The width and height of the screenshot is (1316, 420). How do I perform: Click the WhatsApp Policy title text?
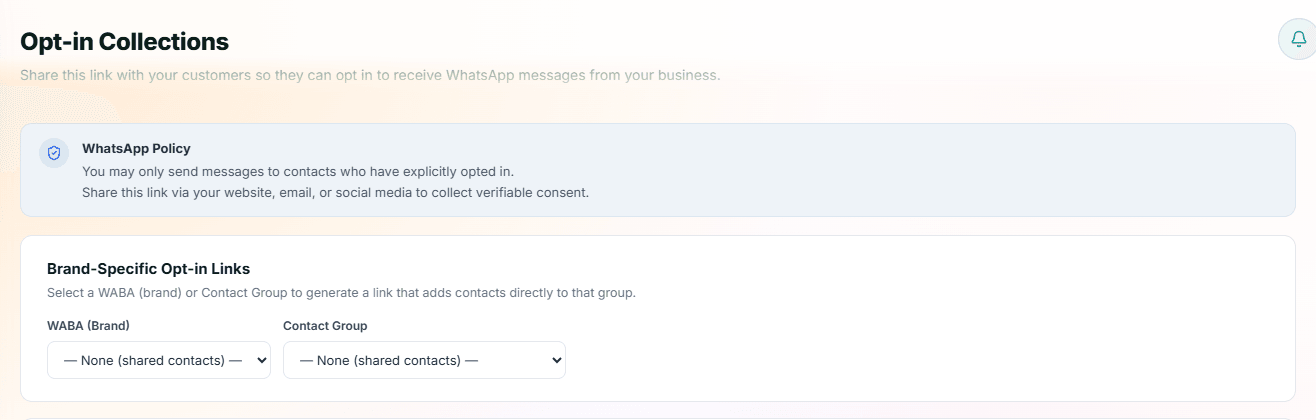pos(136,148)
